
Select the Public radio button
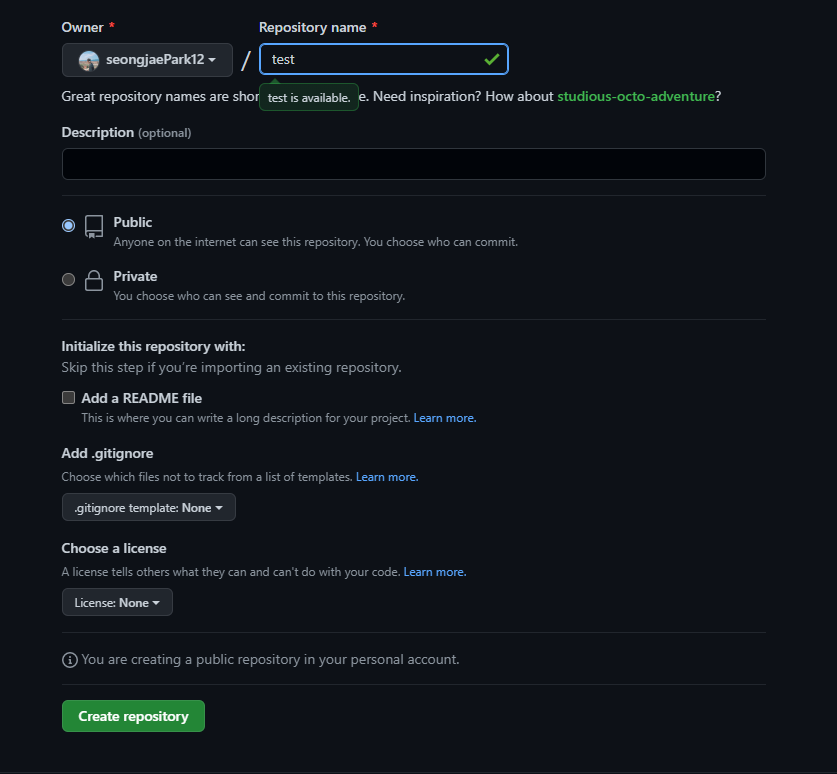coord(68,226)
